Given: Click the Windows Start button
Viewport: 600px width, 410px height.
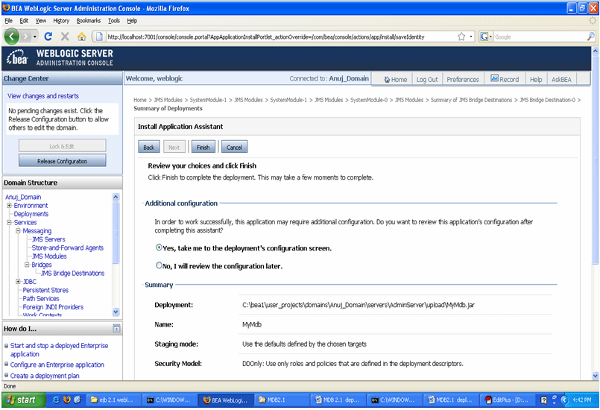Looking at the screenshot, I should [23, 400].
